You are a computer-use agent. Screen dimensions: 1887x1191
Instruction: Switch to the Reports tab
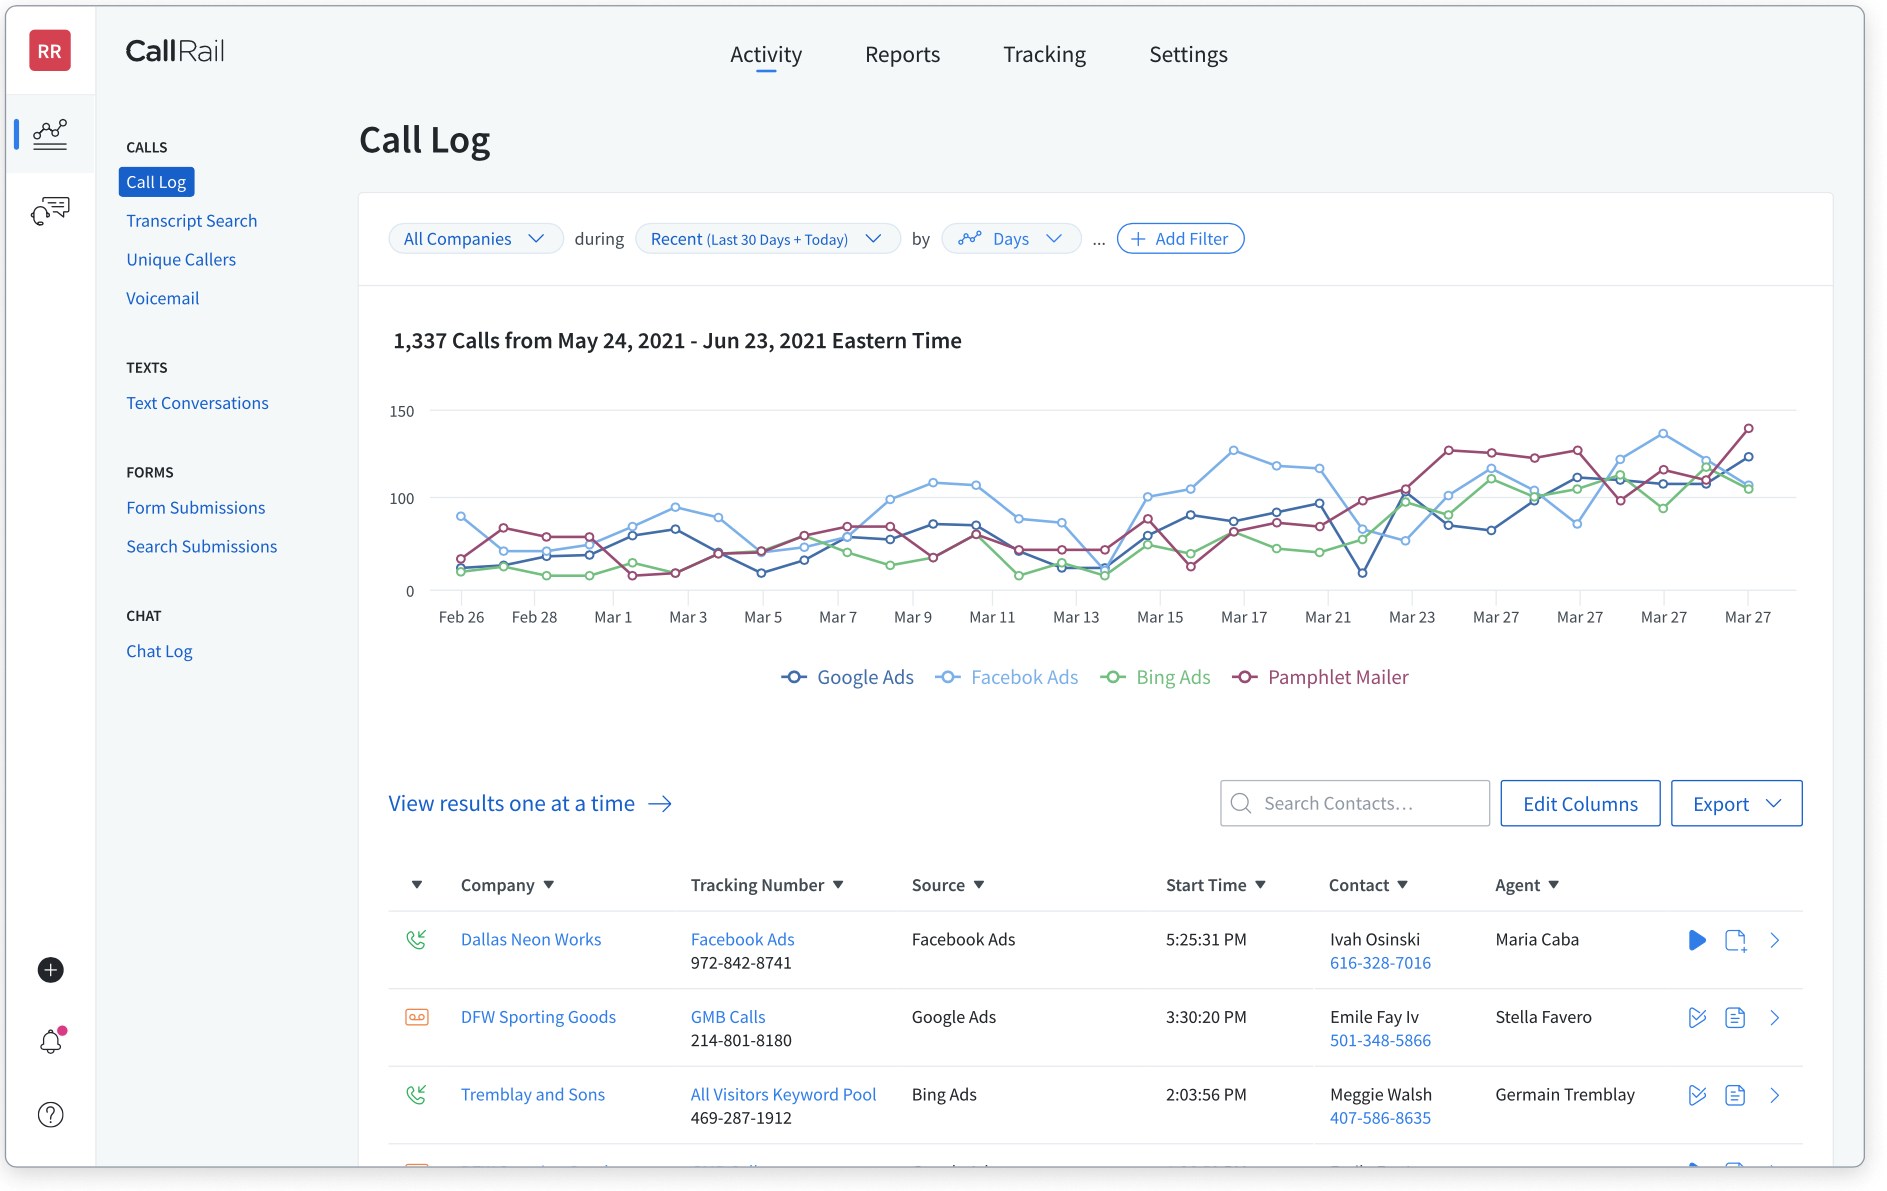coord(902,55)
